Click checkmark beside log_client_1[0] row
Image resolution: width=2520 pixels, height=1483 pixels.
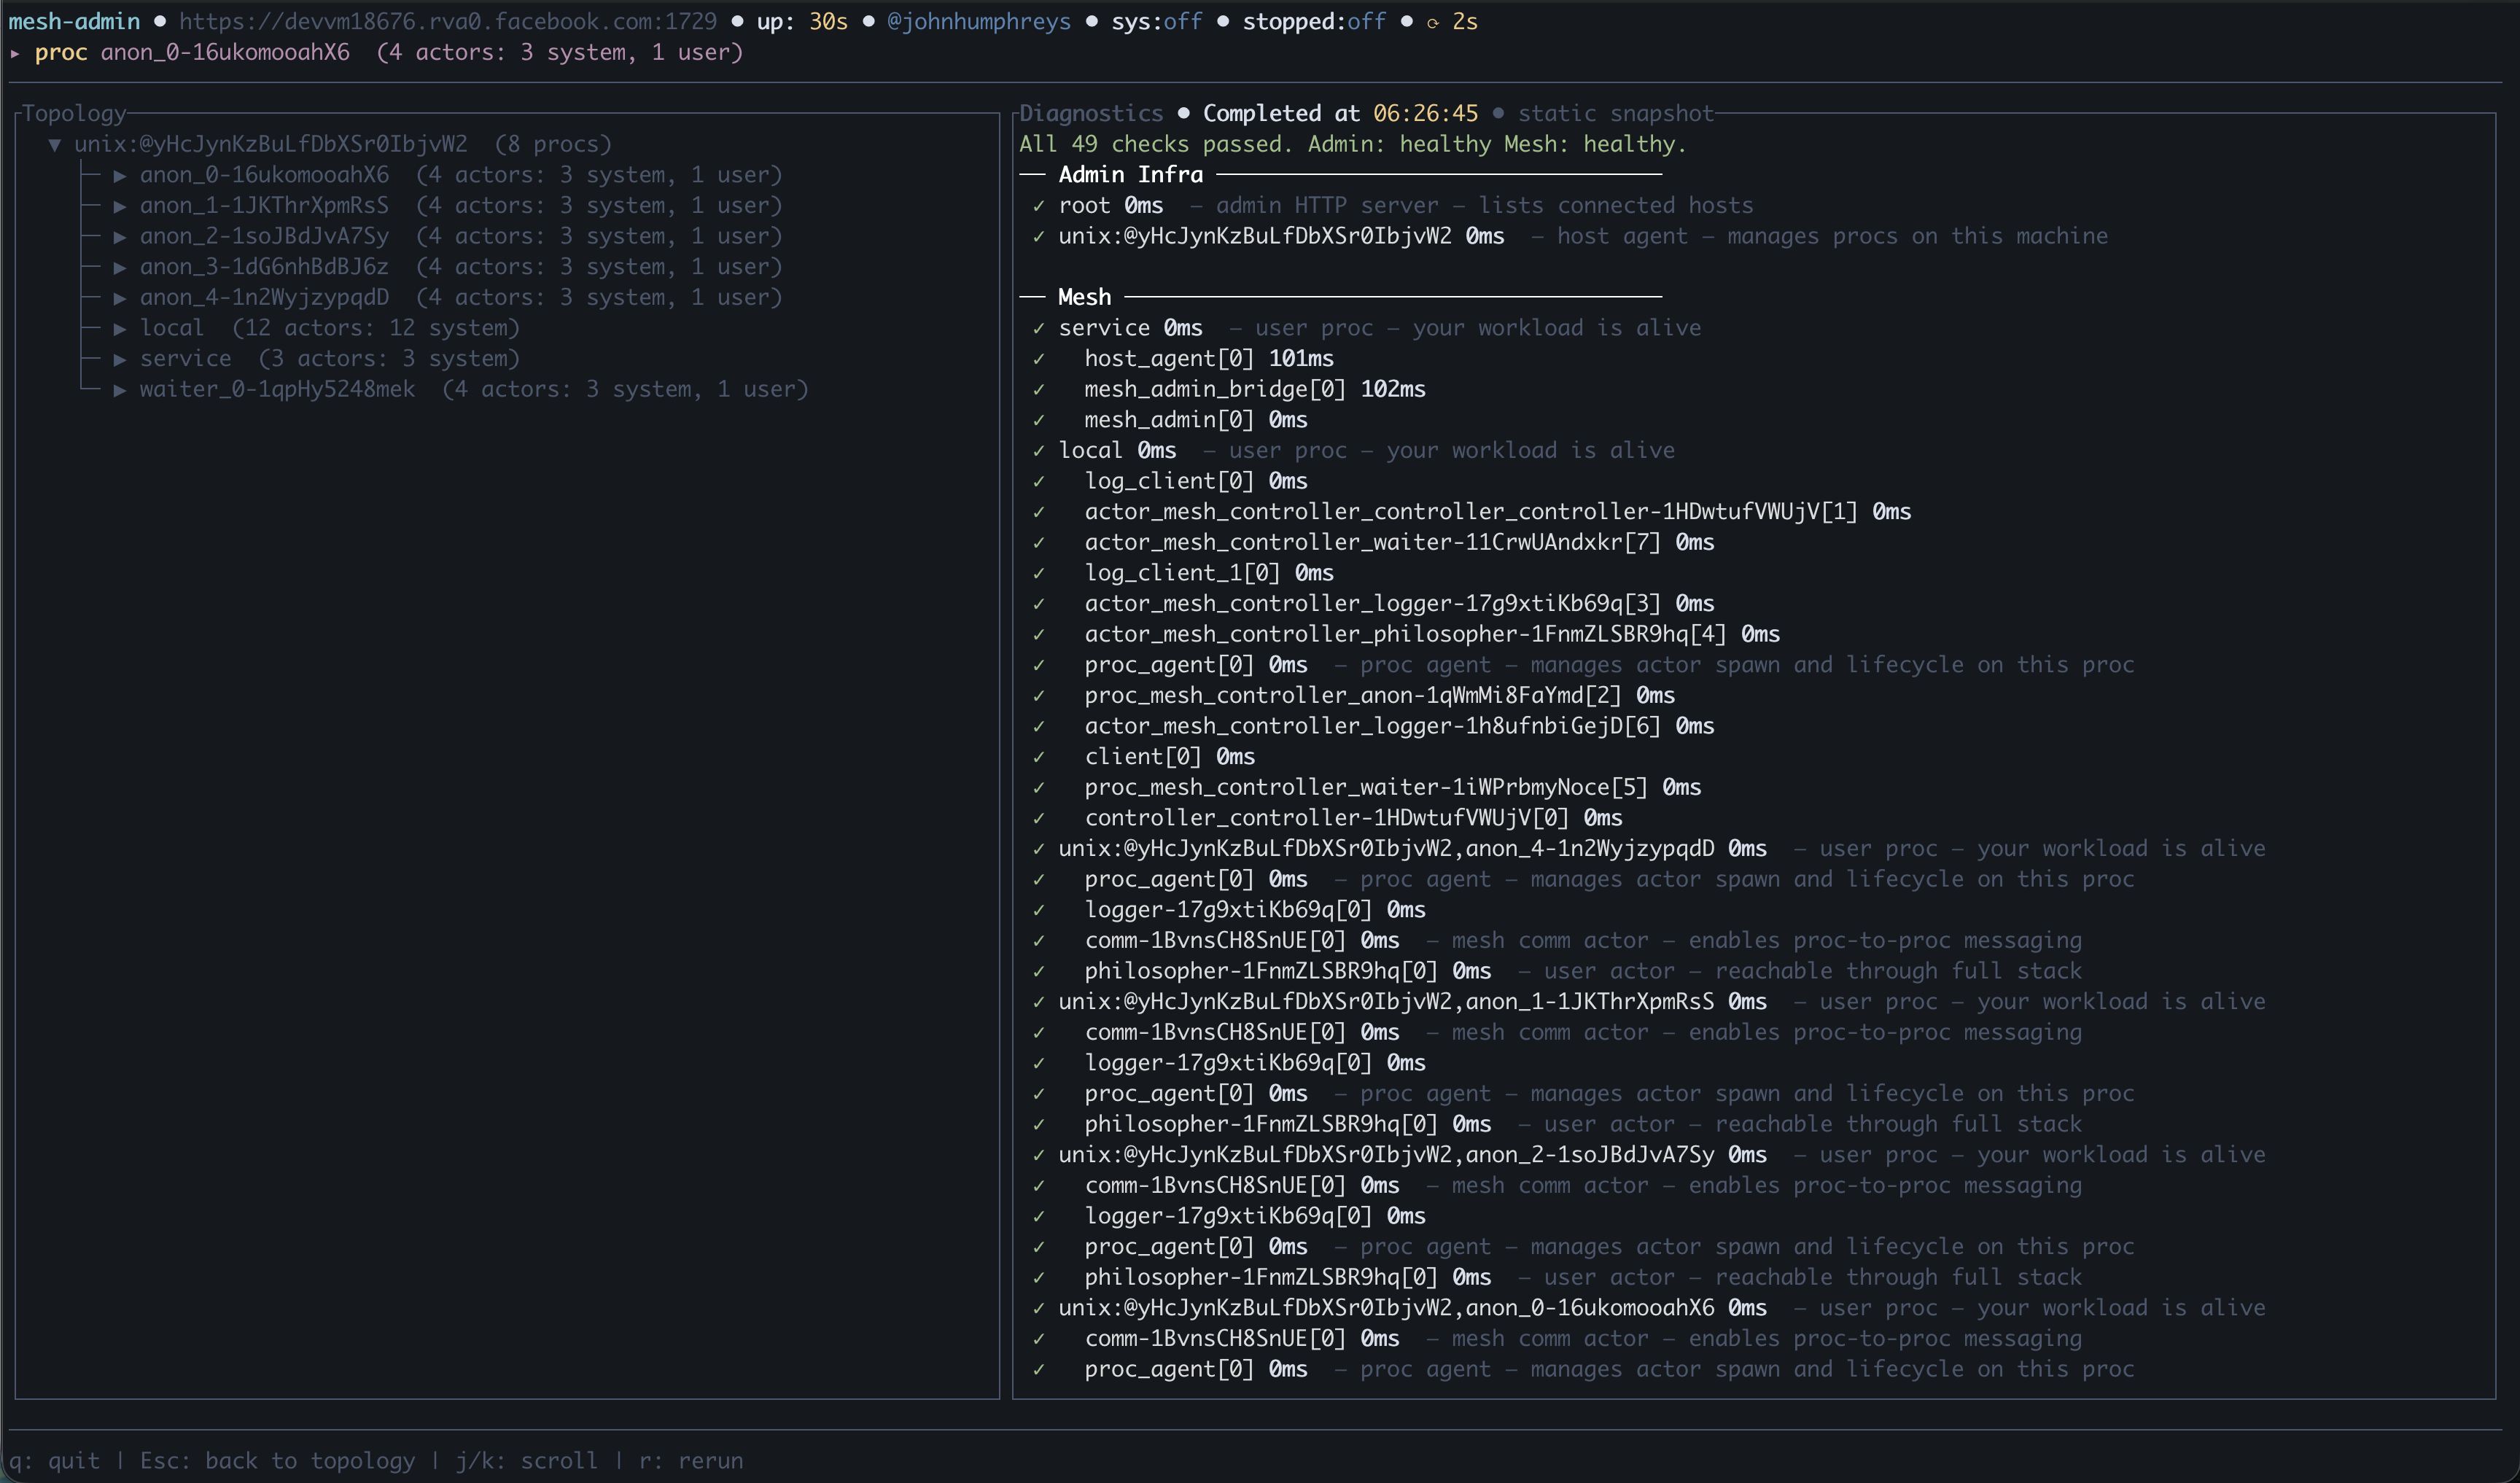coord(1039,573)
